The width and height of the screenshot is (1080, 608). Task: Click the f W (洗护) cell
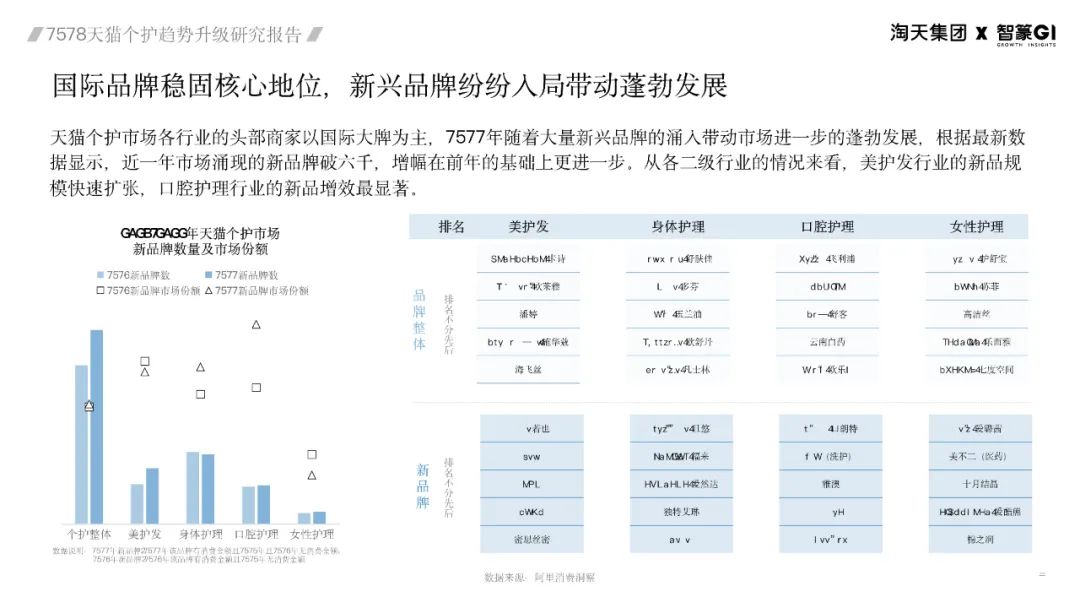click(x=831, y=457)
